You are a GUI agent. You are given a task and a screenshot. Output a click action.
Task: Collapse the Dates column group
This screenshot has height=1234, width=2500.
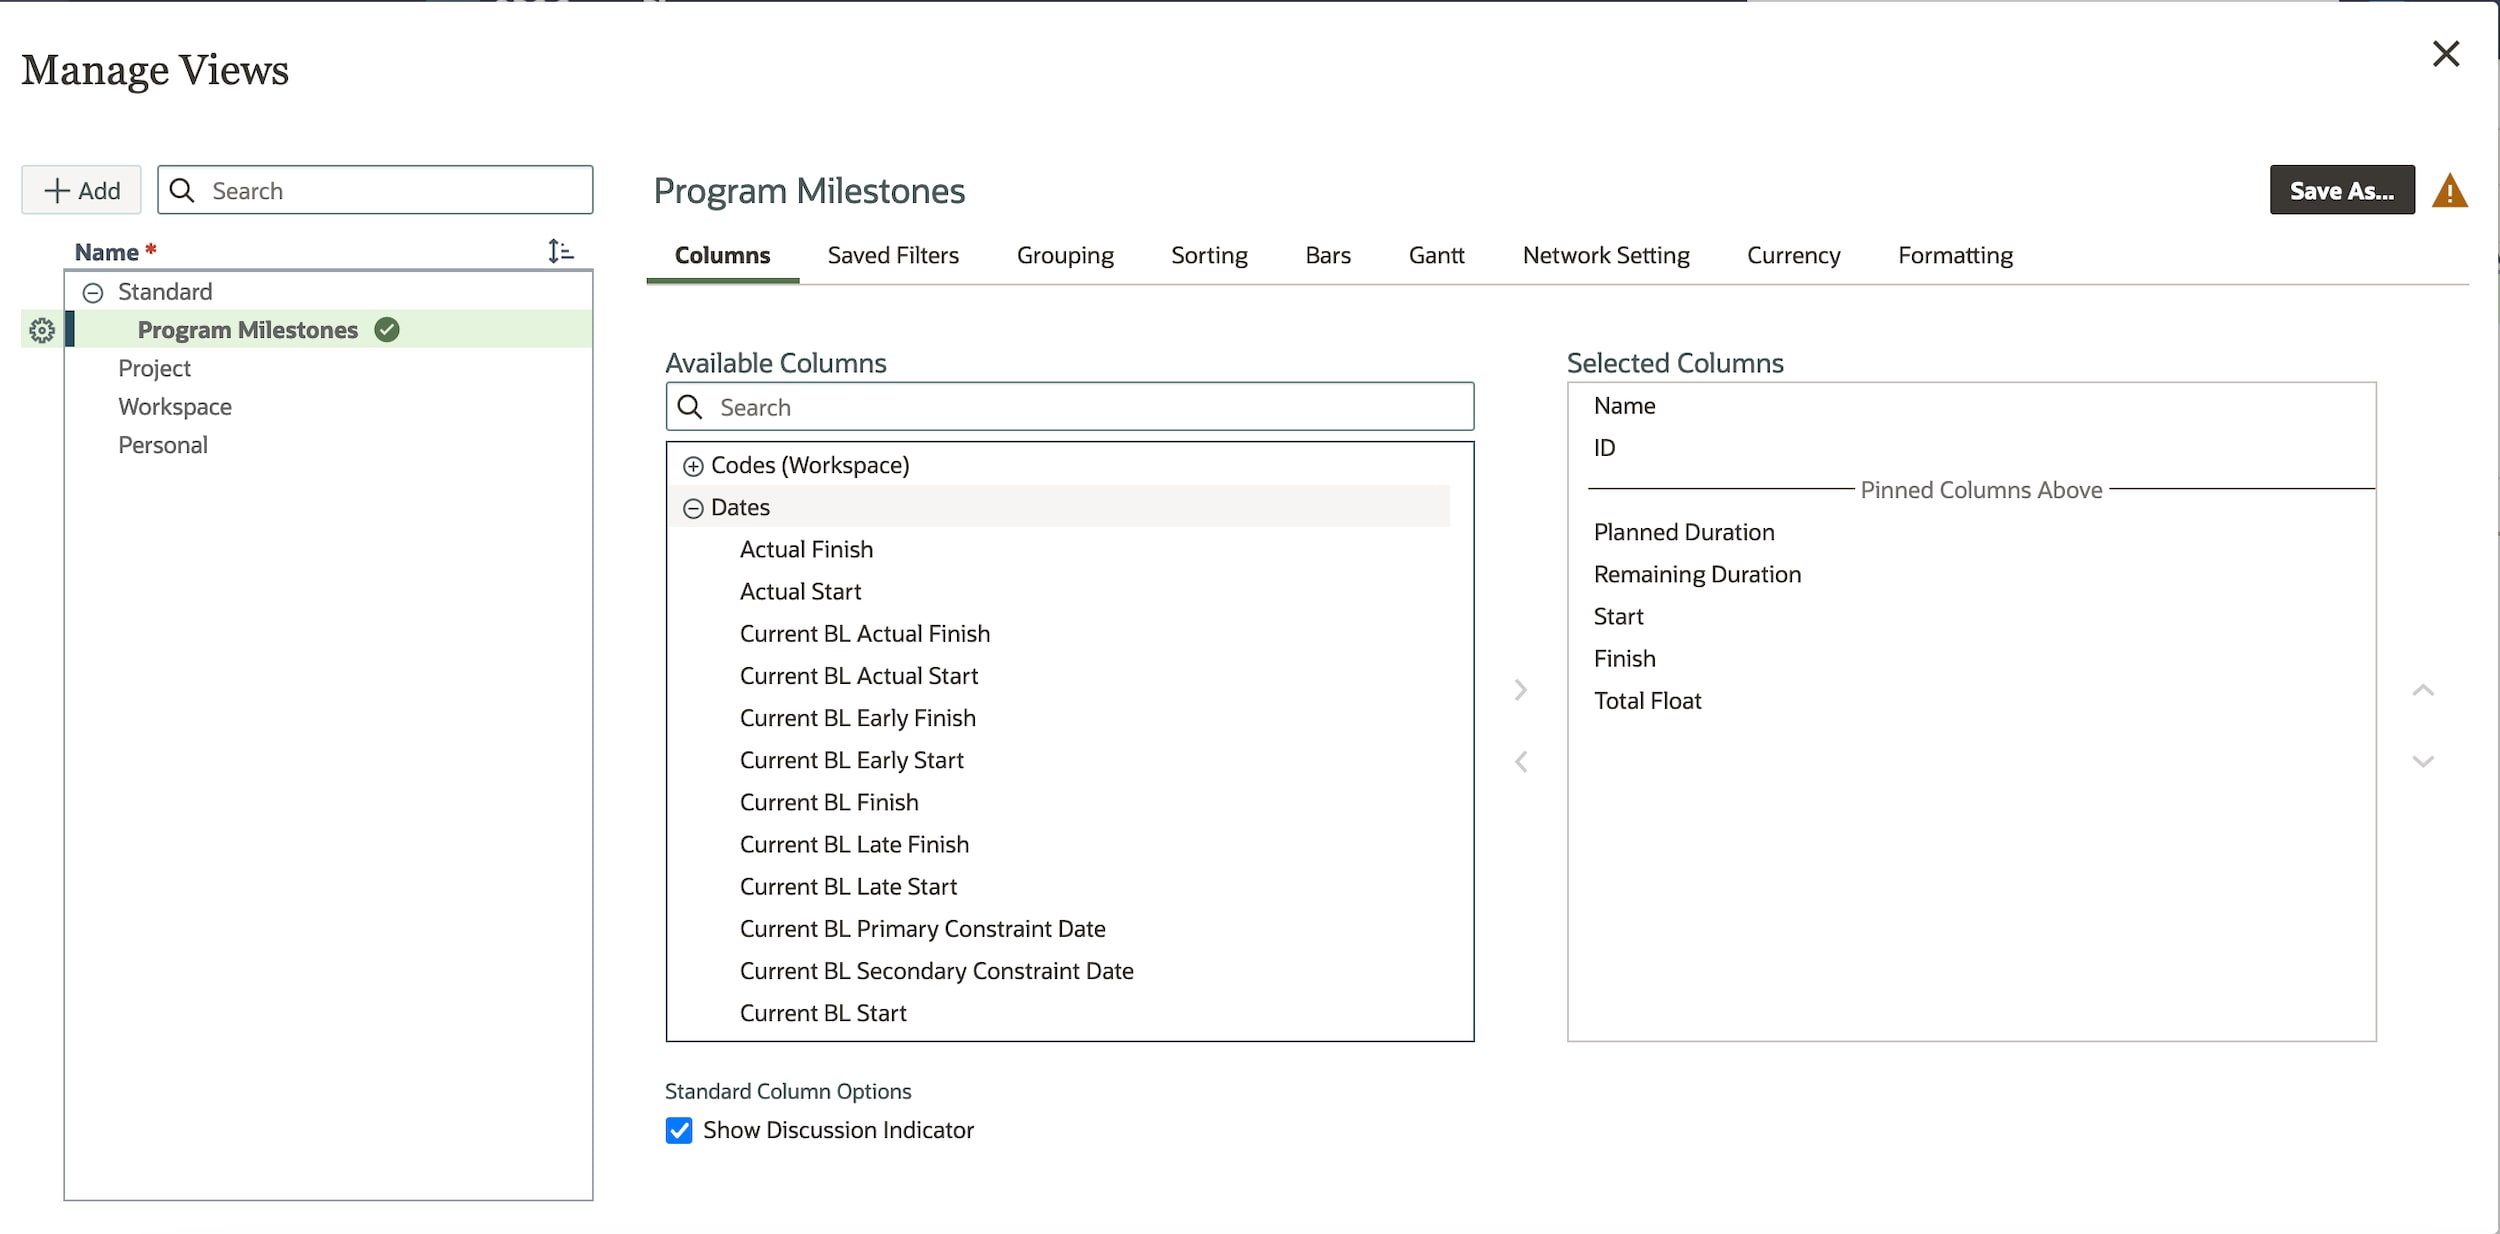point(693,508)
